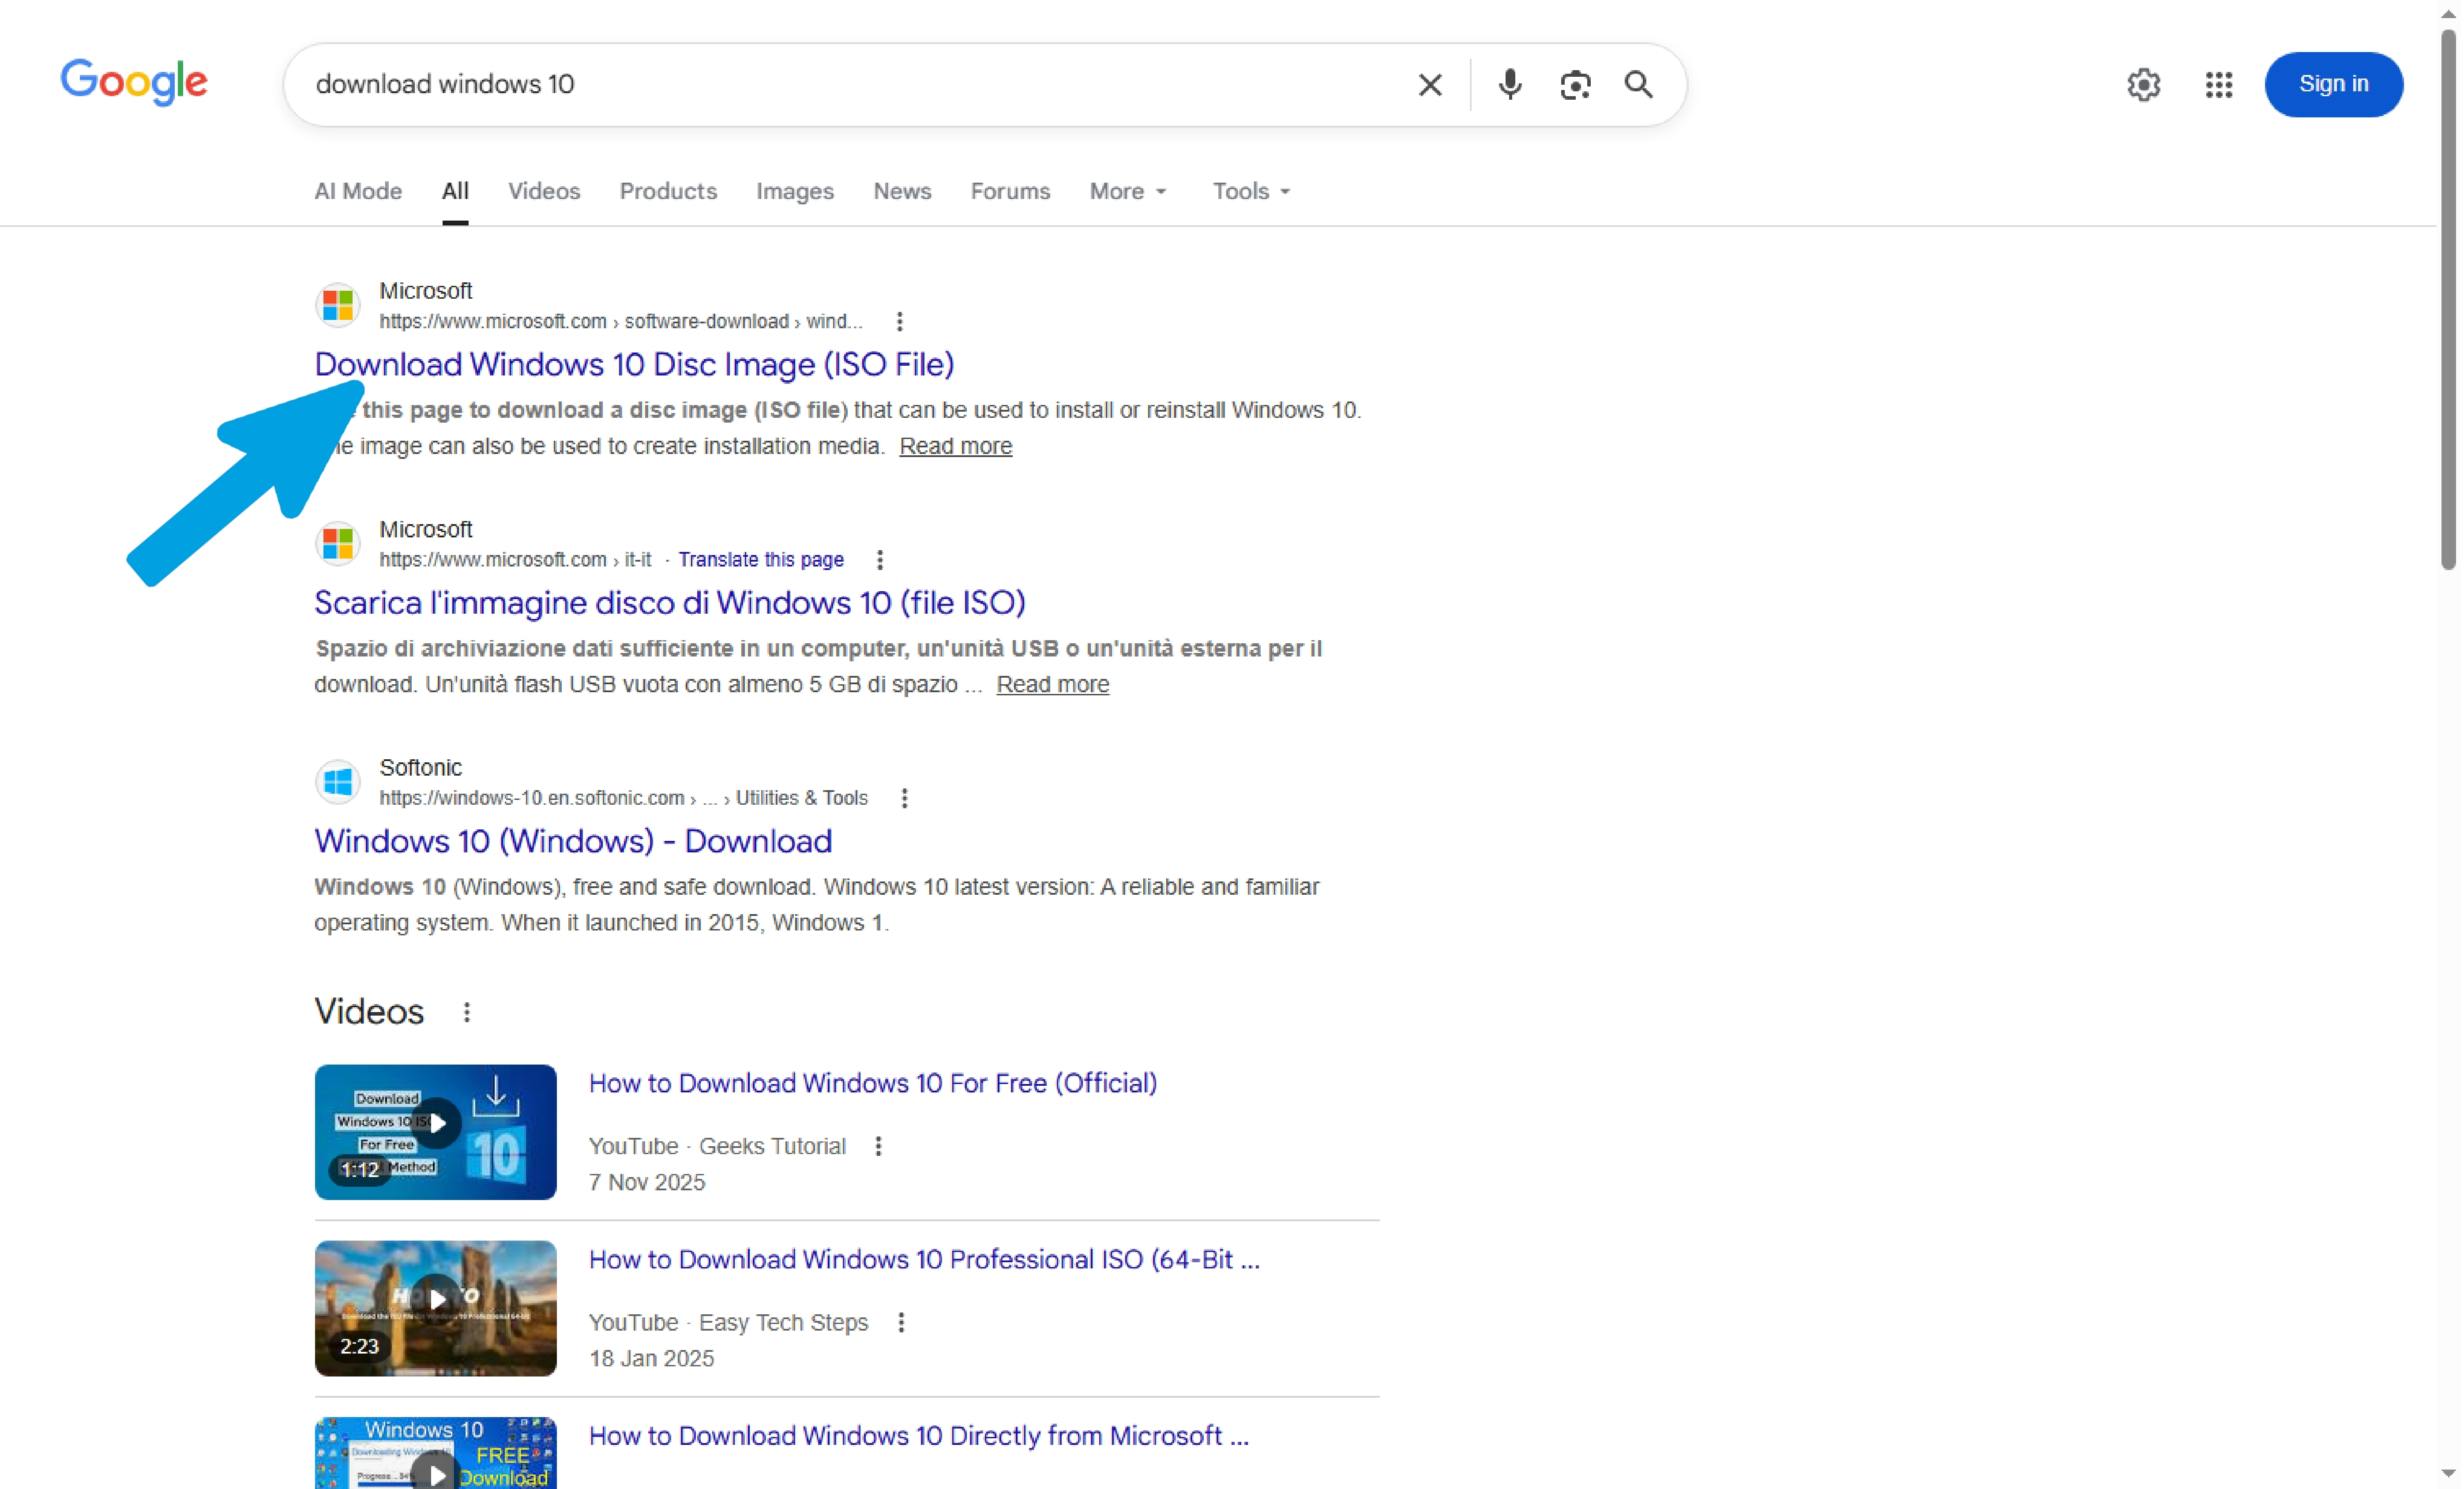Click scrollbar down arrow
Screen dimensions: 2464x1489
click(2448, 1474)
